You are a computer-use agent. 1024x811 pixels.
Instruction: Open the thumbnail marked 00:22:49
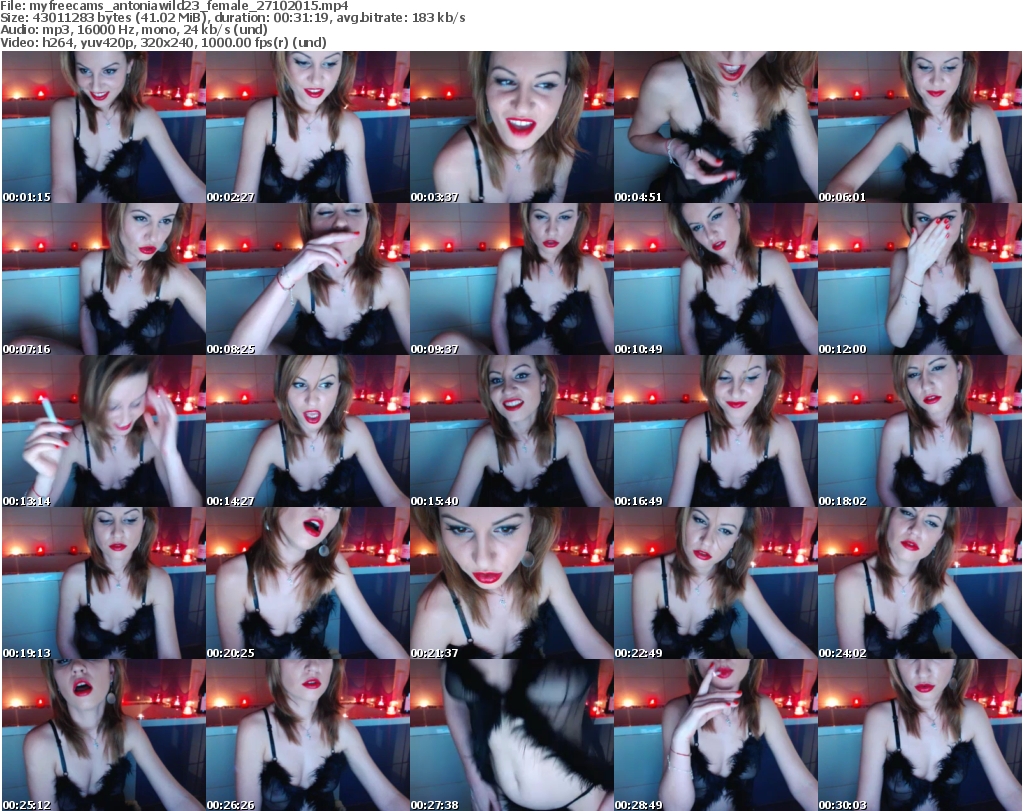coord(715,583)
